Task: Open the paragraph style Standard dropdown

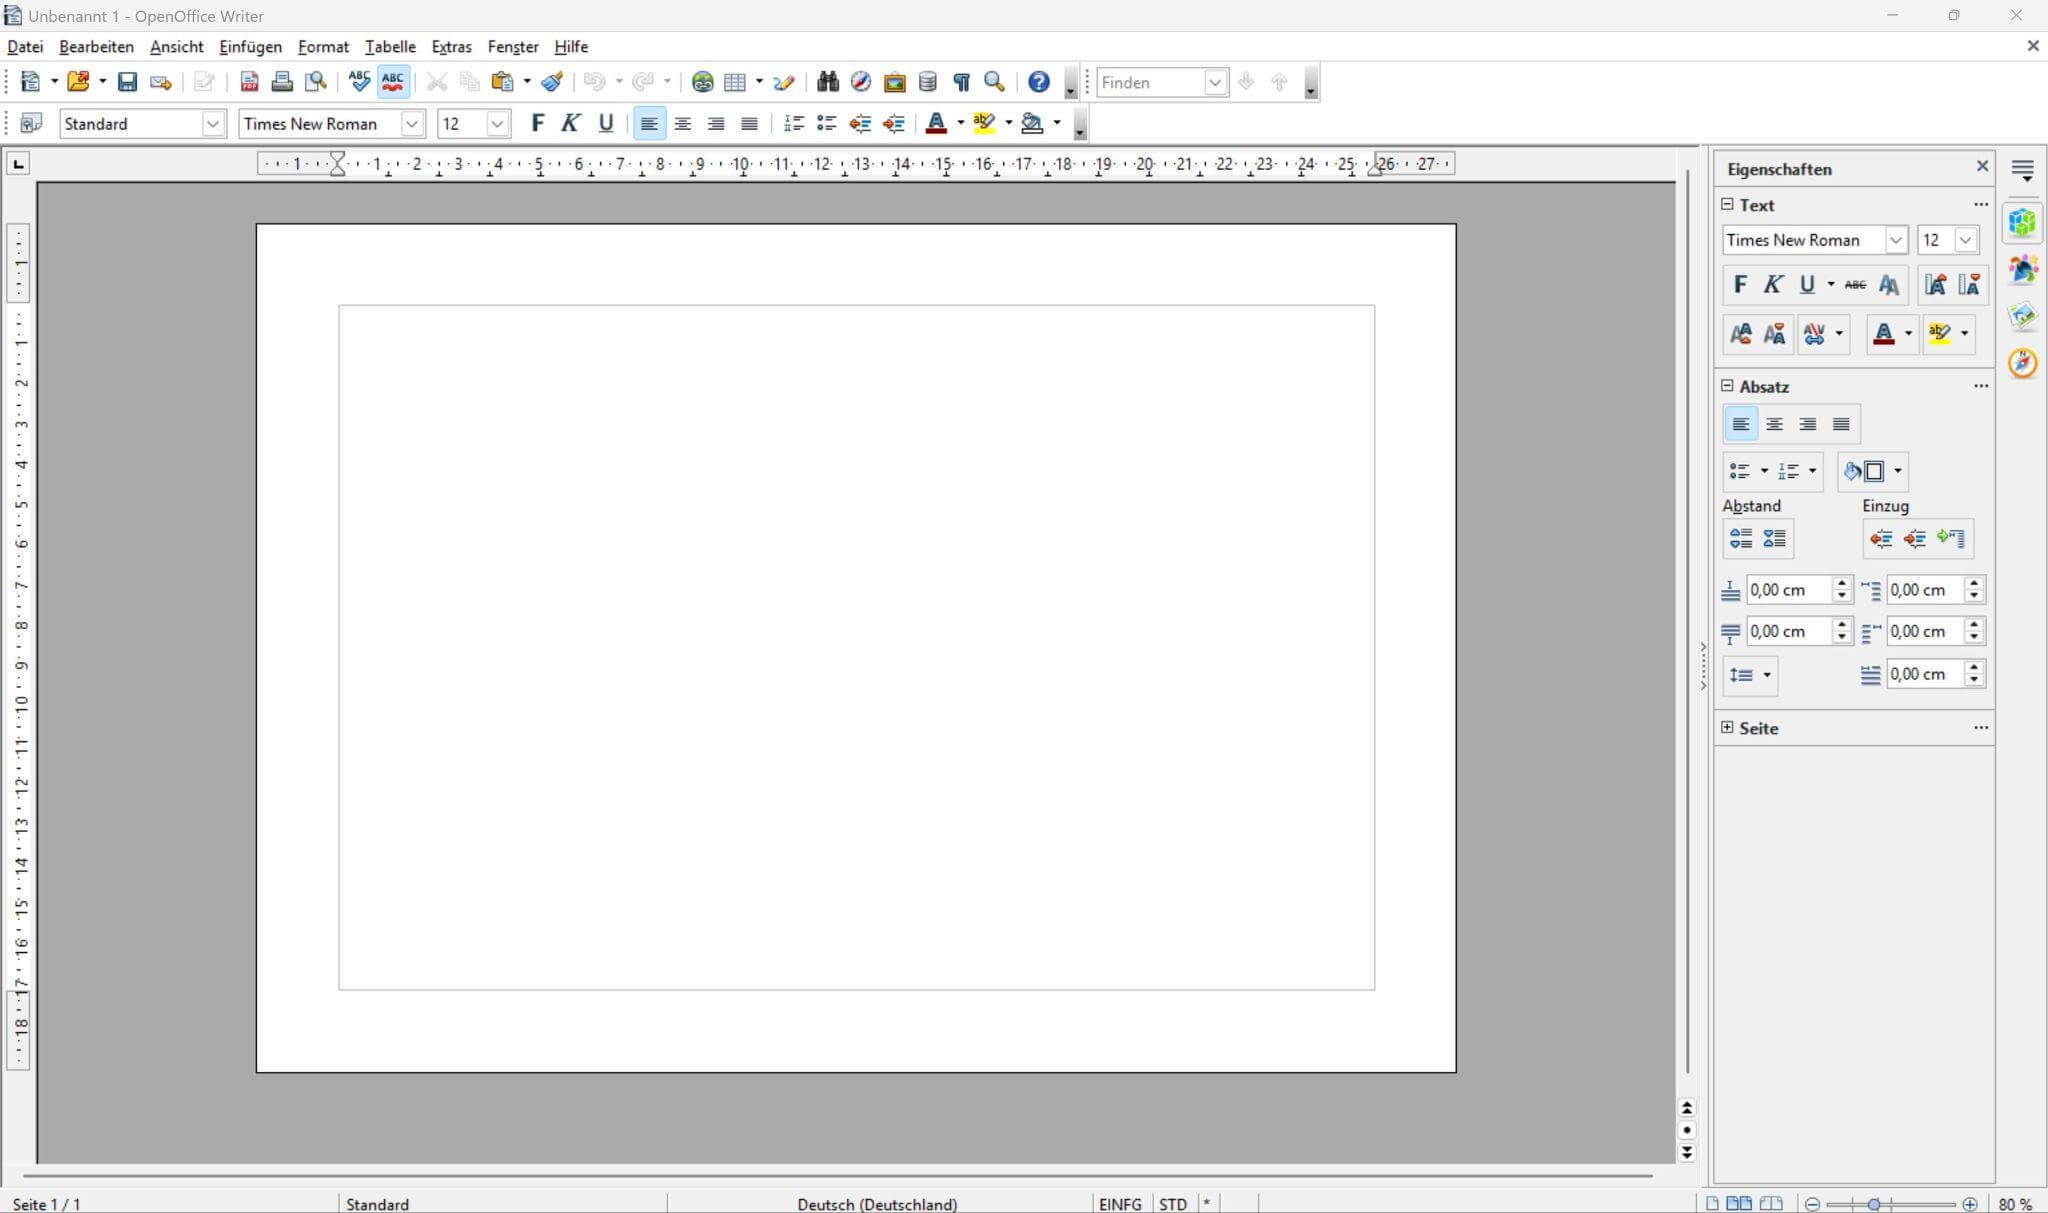Action: pos(213,123)
